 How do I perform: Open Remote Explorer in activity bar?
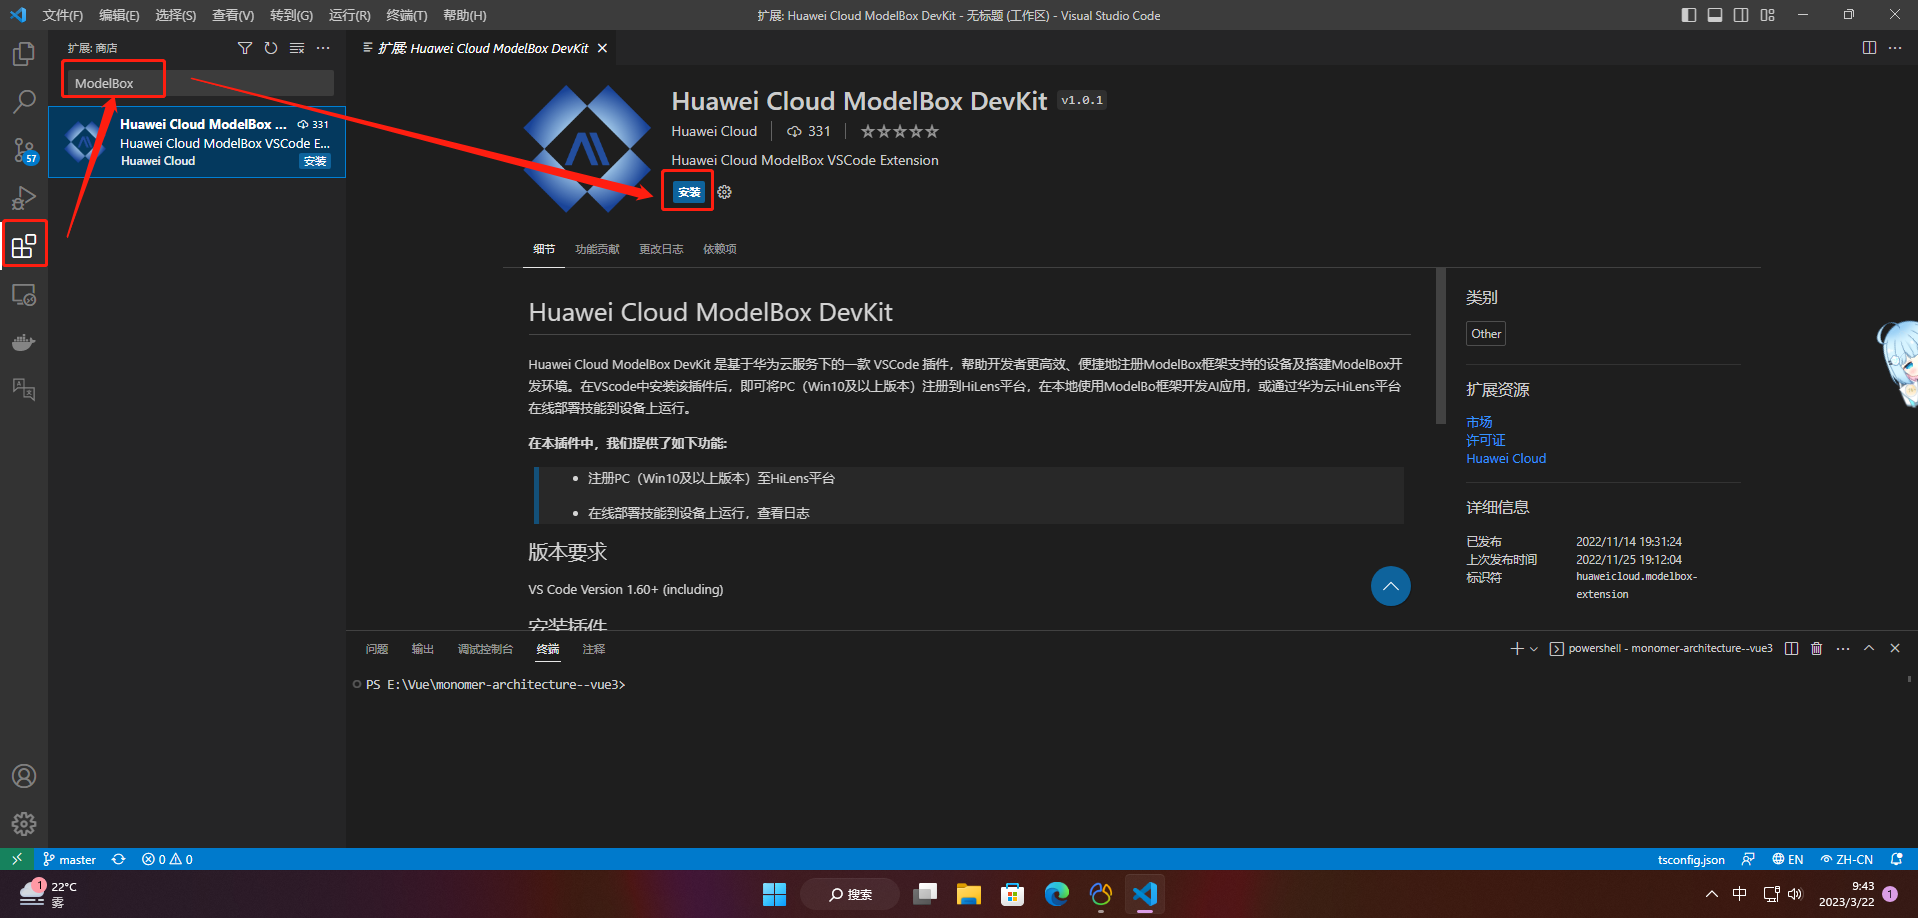pos(24,295)
